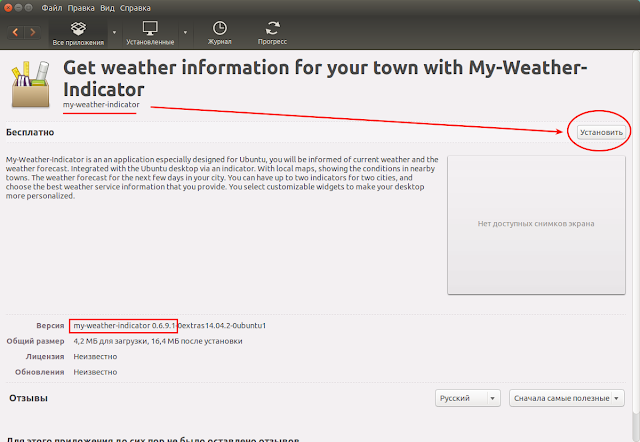Select the review language dropdown Русский
Image resolution: width=640 pixels, height=442 pixels.
468,398
